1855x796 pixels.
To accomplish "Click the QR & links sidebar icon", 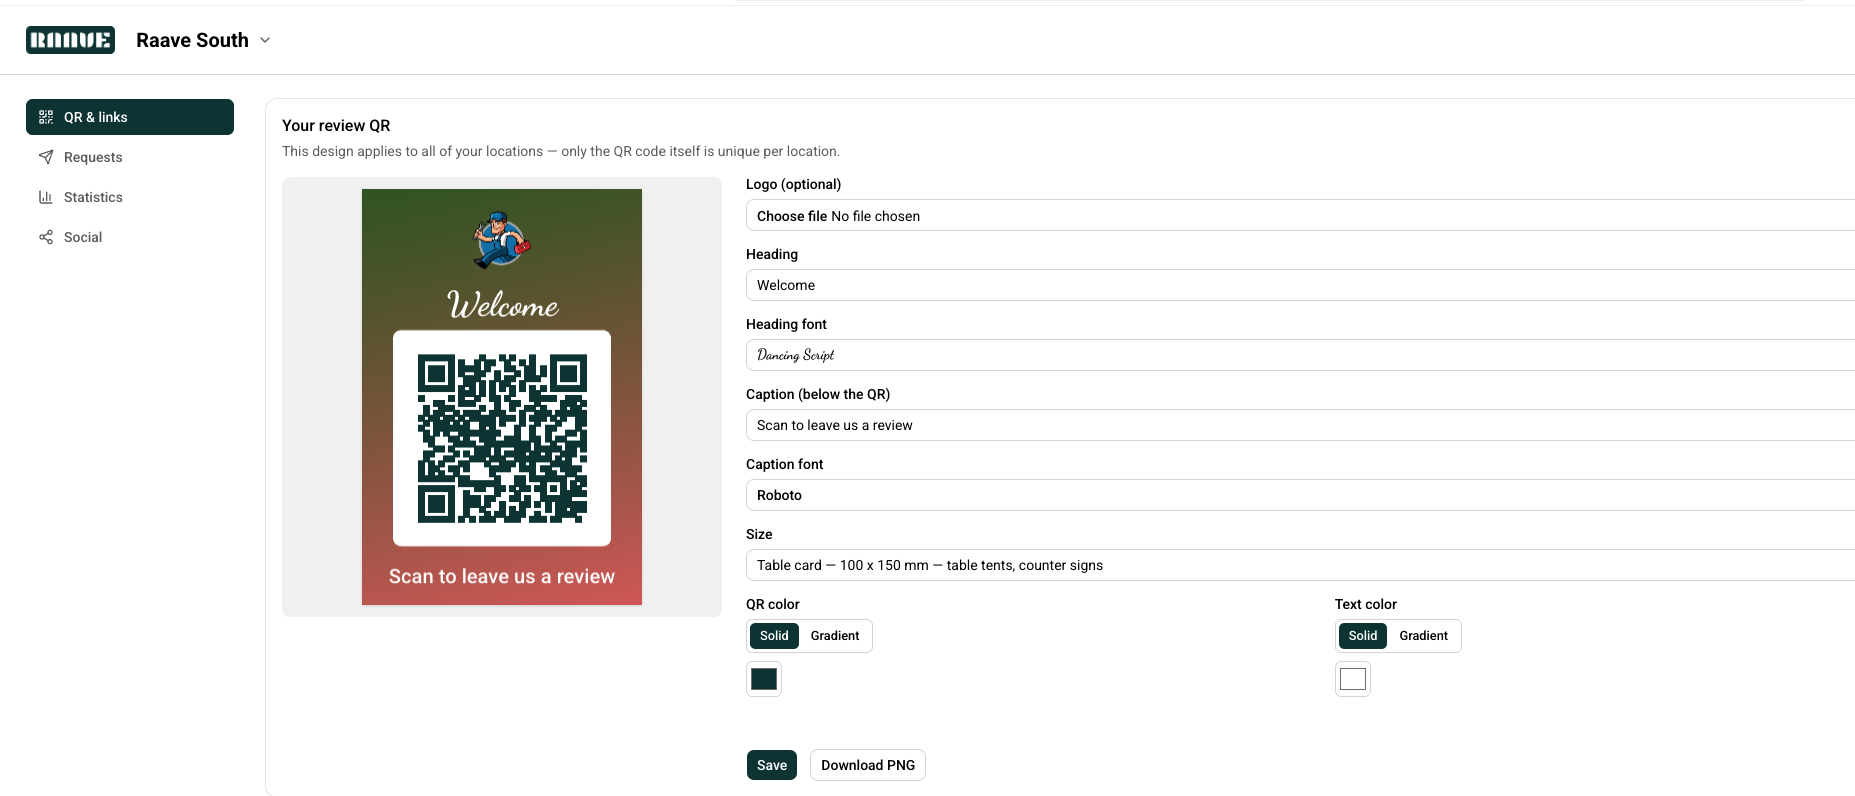I will coord(46,117).
